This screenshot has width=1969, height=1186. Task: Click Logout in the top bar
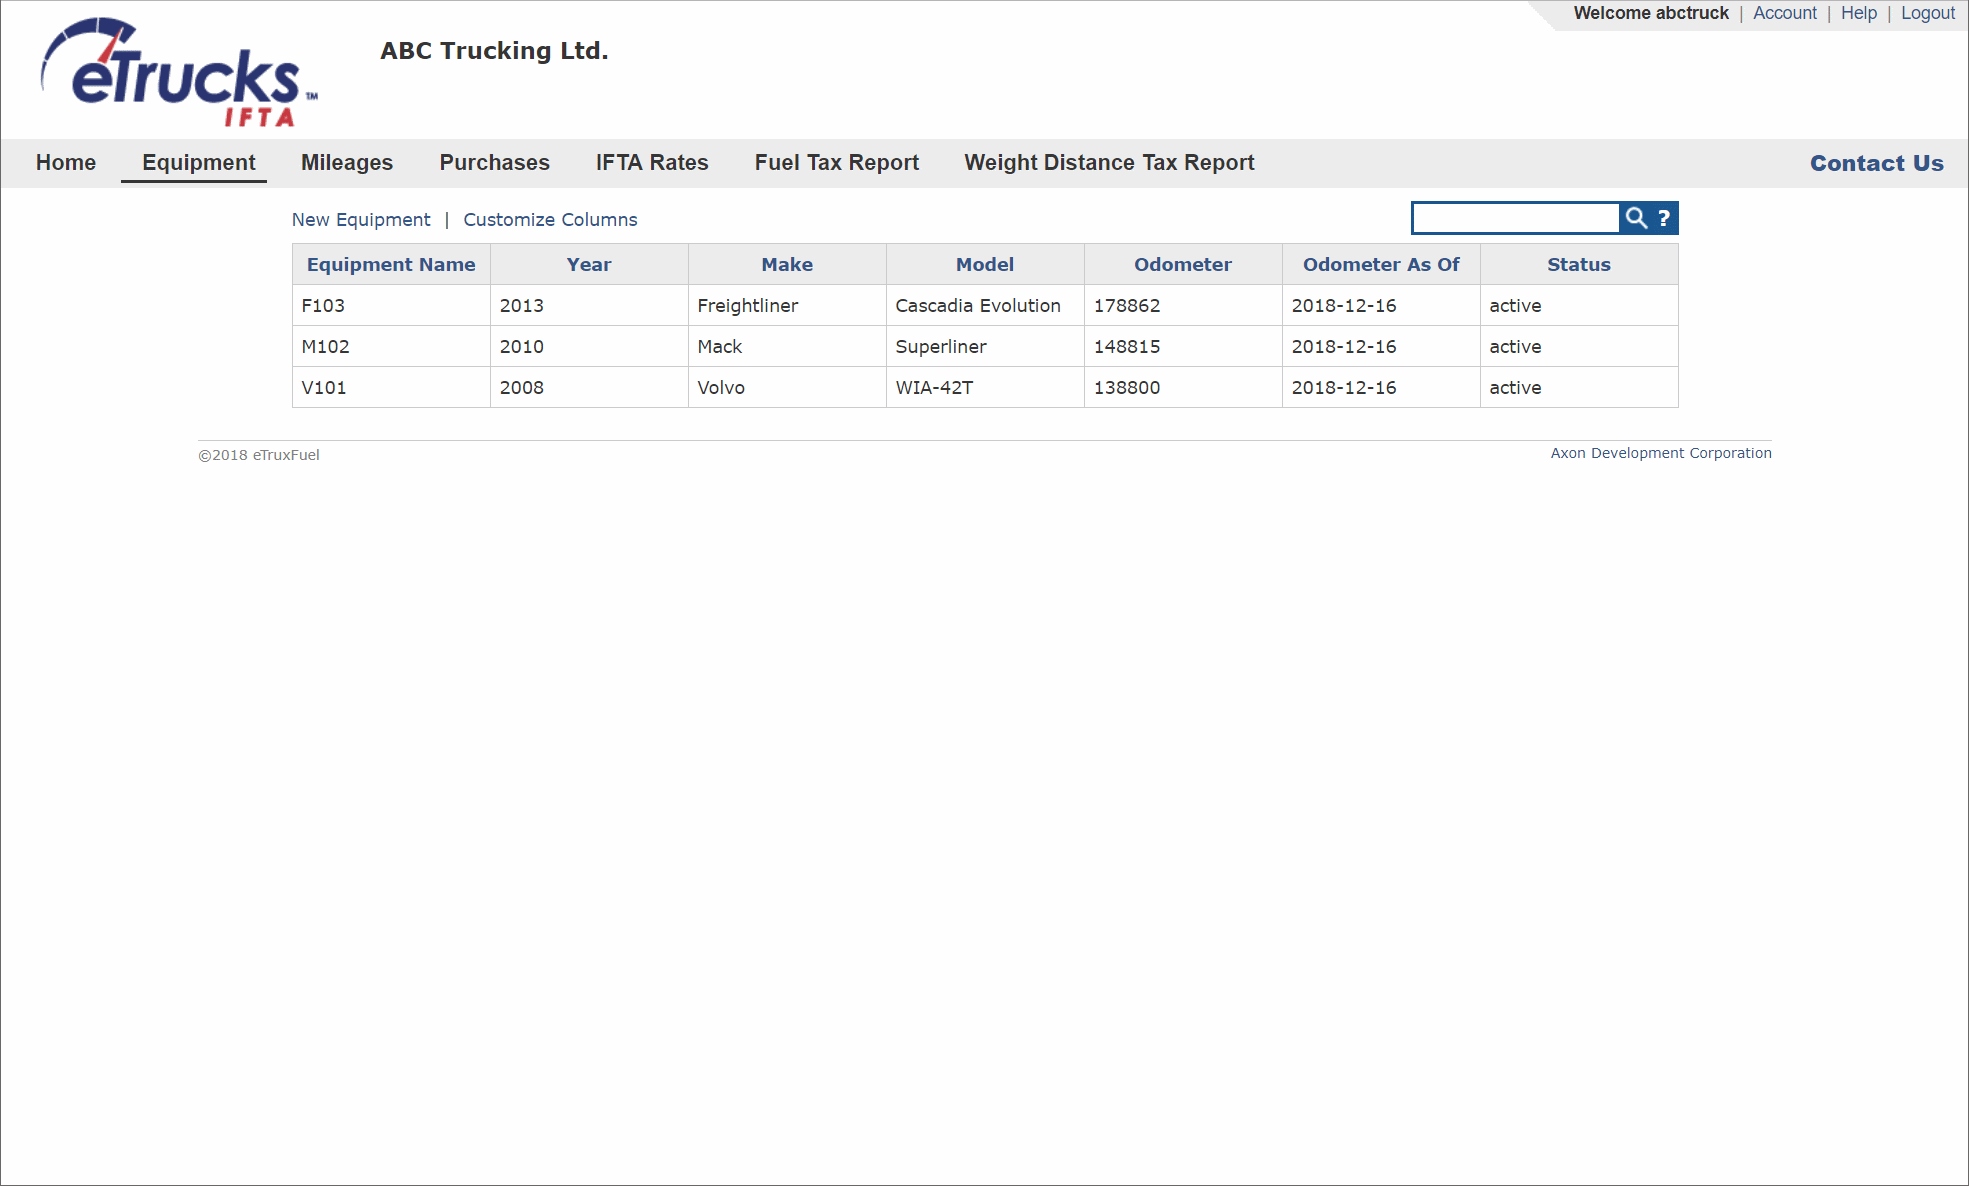[1927, 13]
